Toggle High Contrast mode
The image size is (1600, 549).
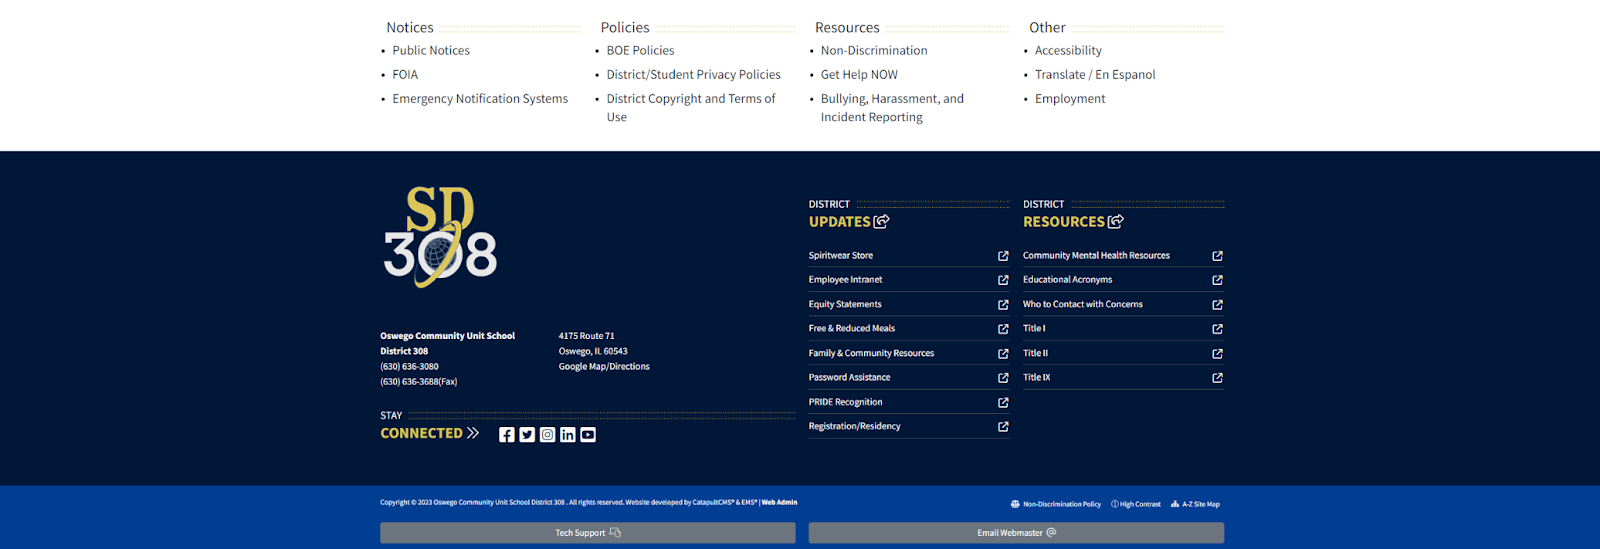1136,504
